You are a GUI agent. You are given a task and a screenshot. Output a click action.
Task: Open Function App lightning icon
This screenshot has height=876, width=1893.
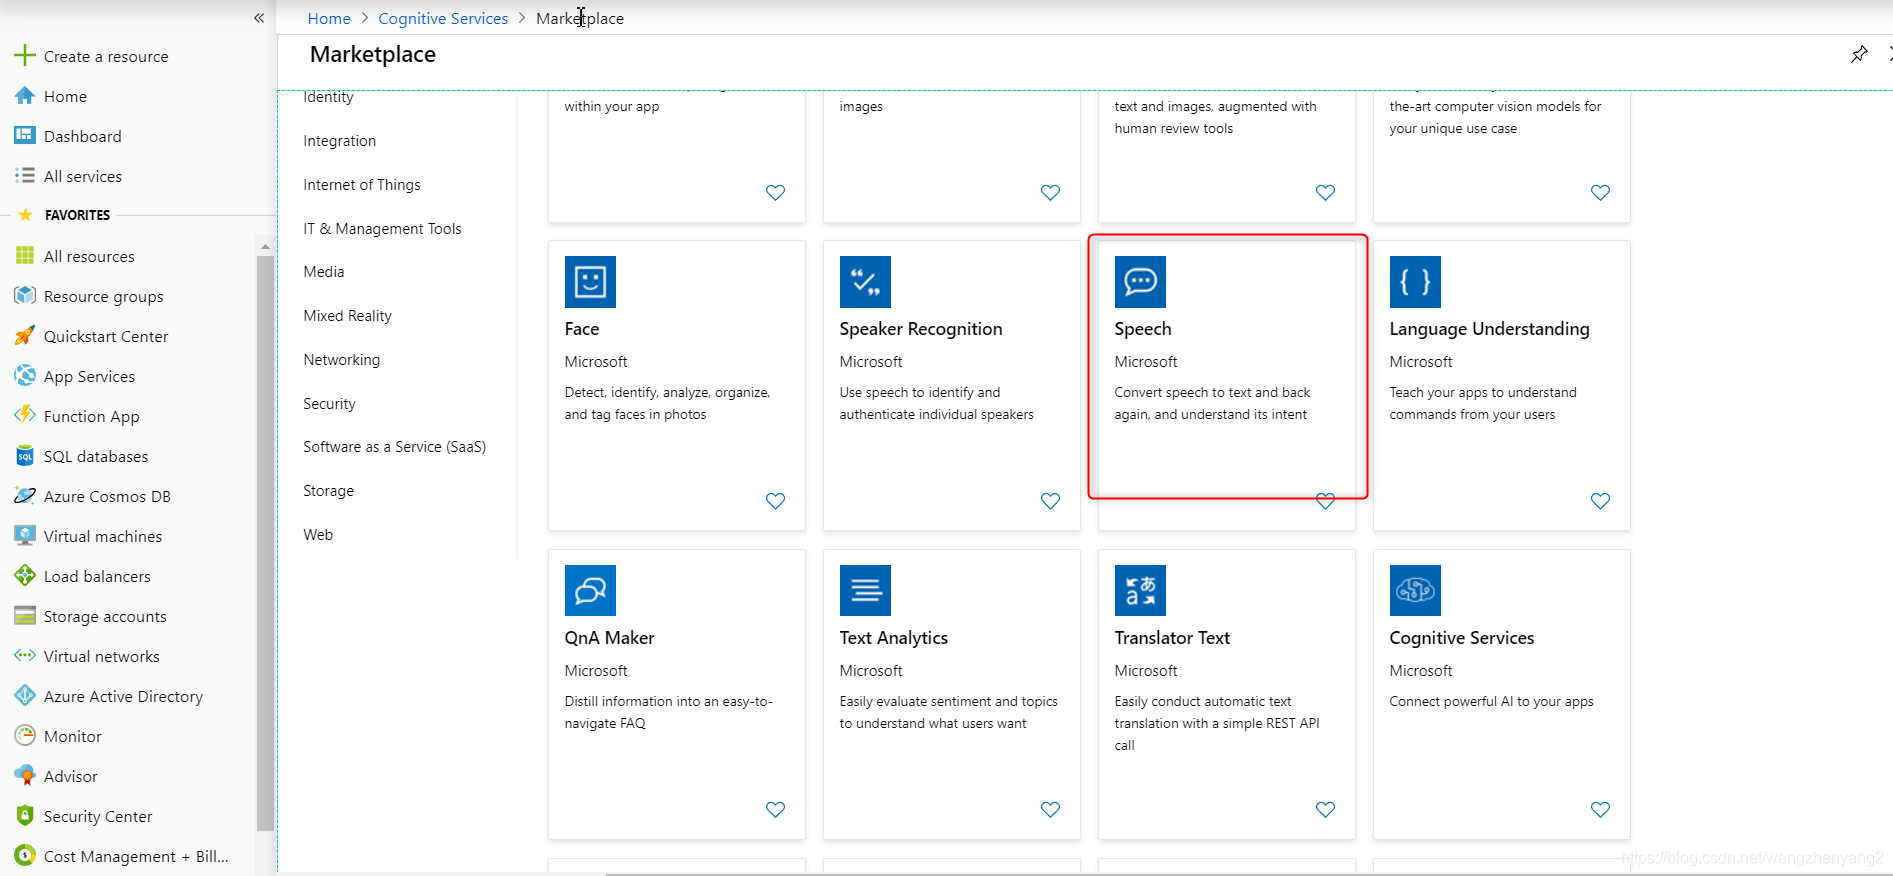click(25, 416)
